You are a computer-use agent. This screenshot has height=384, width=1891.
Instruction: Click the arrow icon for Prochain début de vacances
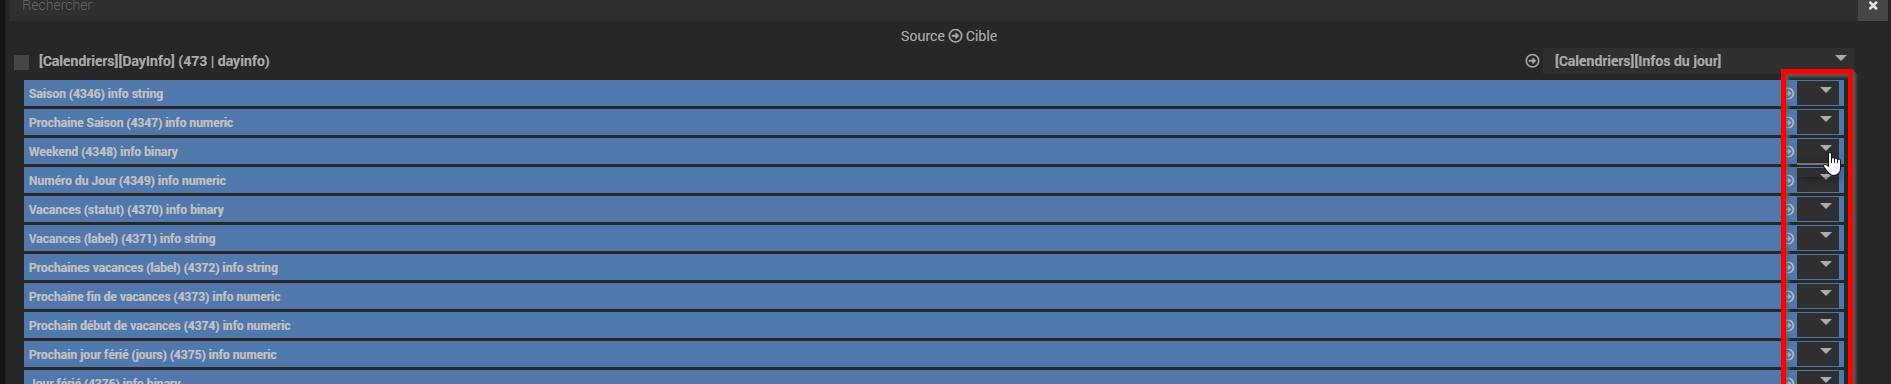pos(1789,325)
